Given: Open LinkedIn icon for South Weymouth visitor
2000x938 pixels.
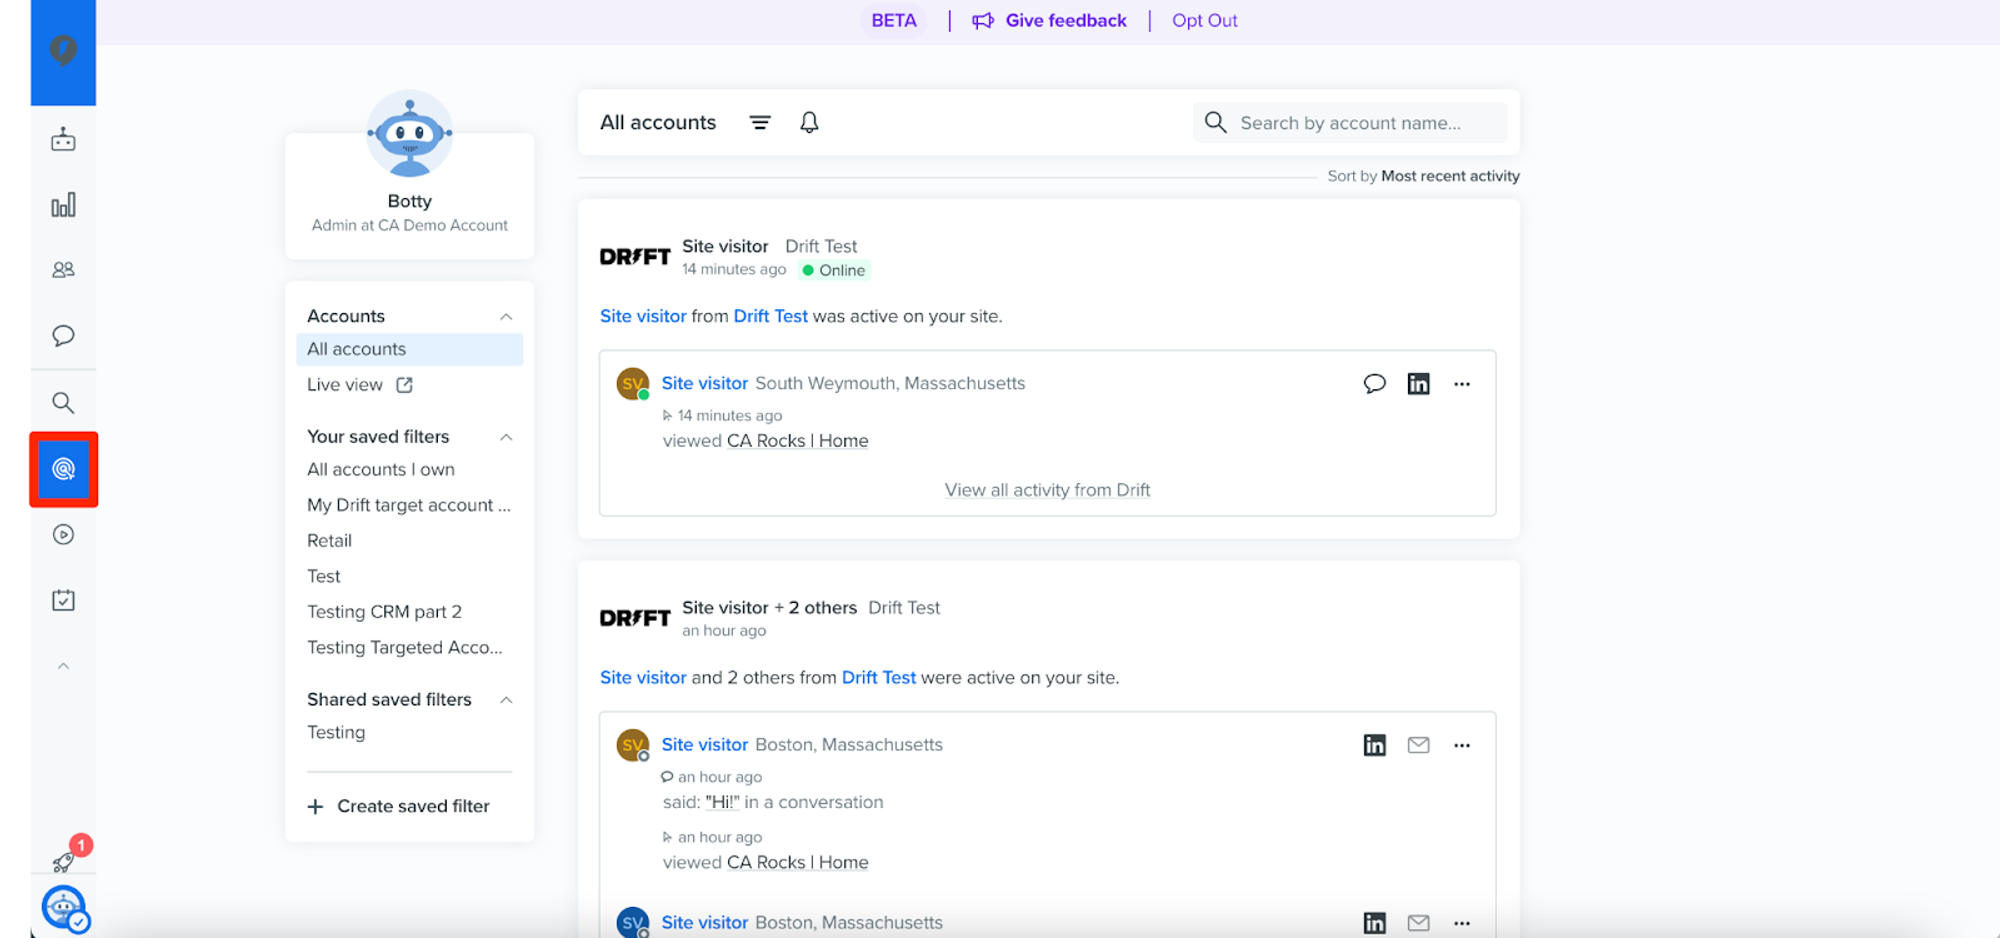Looking at the screenshot, I should (x=1418, y=383).
